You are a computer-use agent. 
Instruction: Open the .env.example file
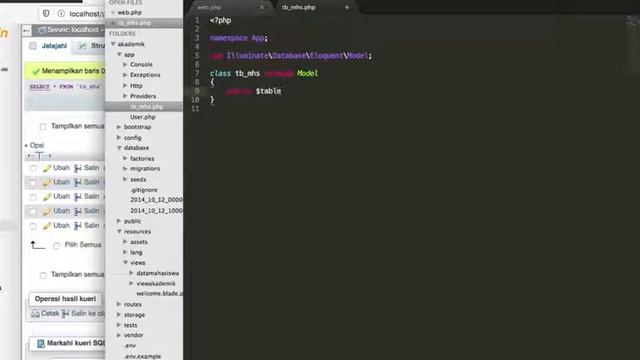coord(142,356)
